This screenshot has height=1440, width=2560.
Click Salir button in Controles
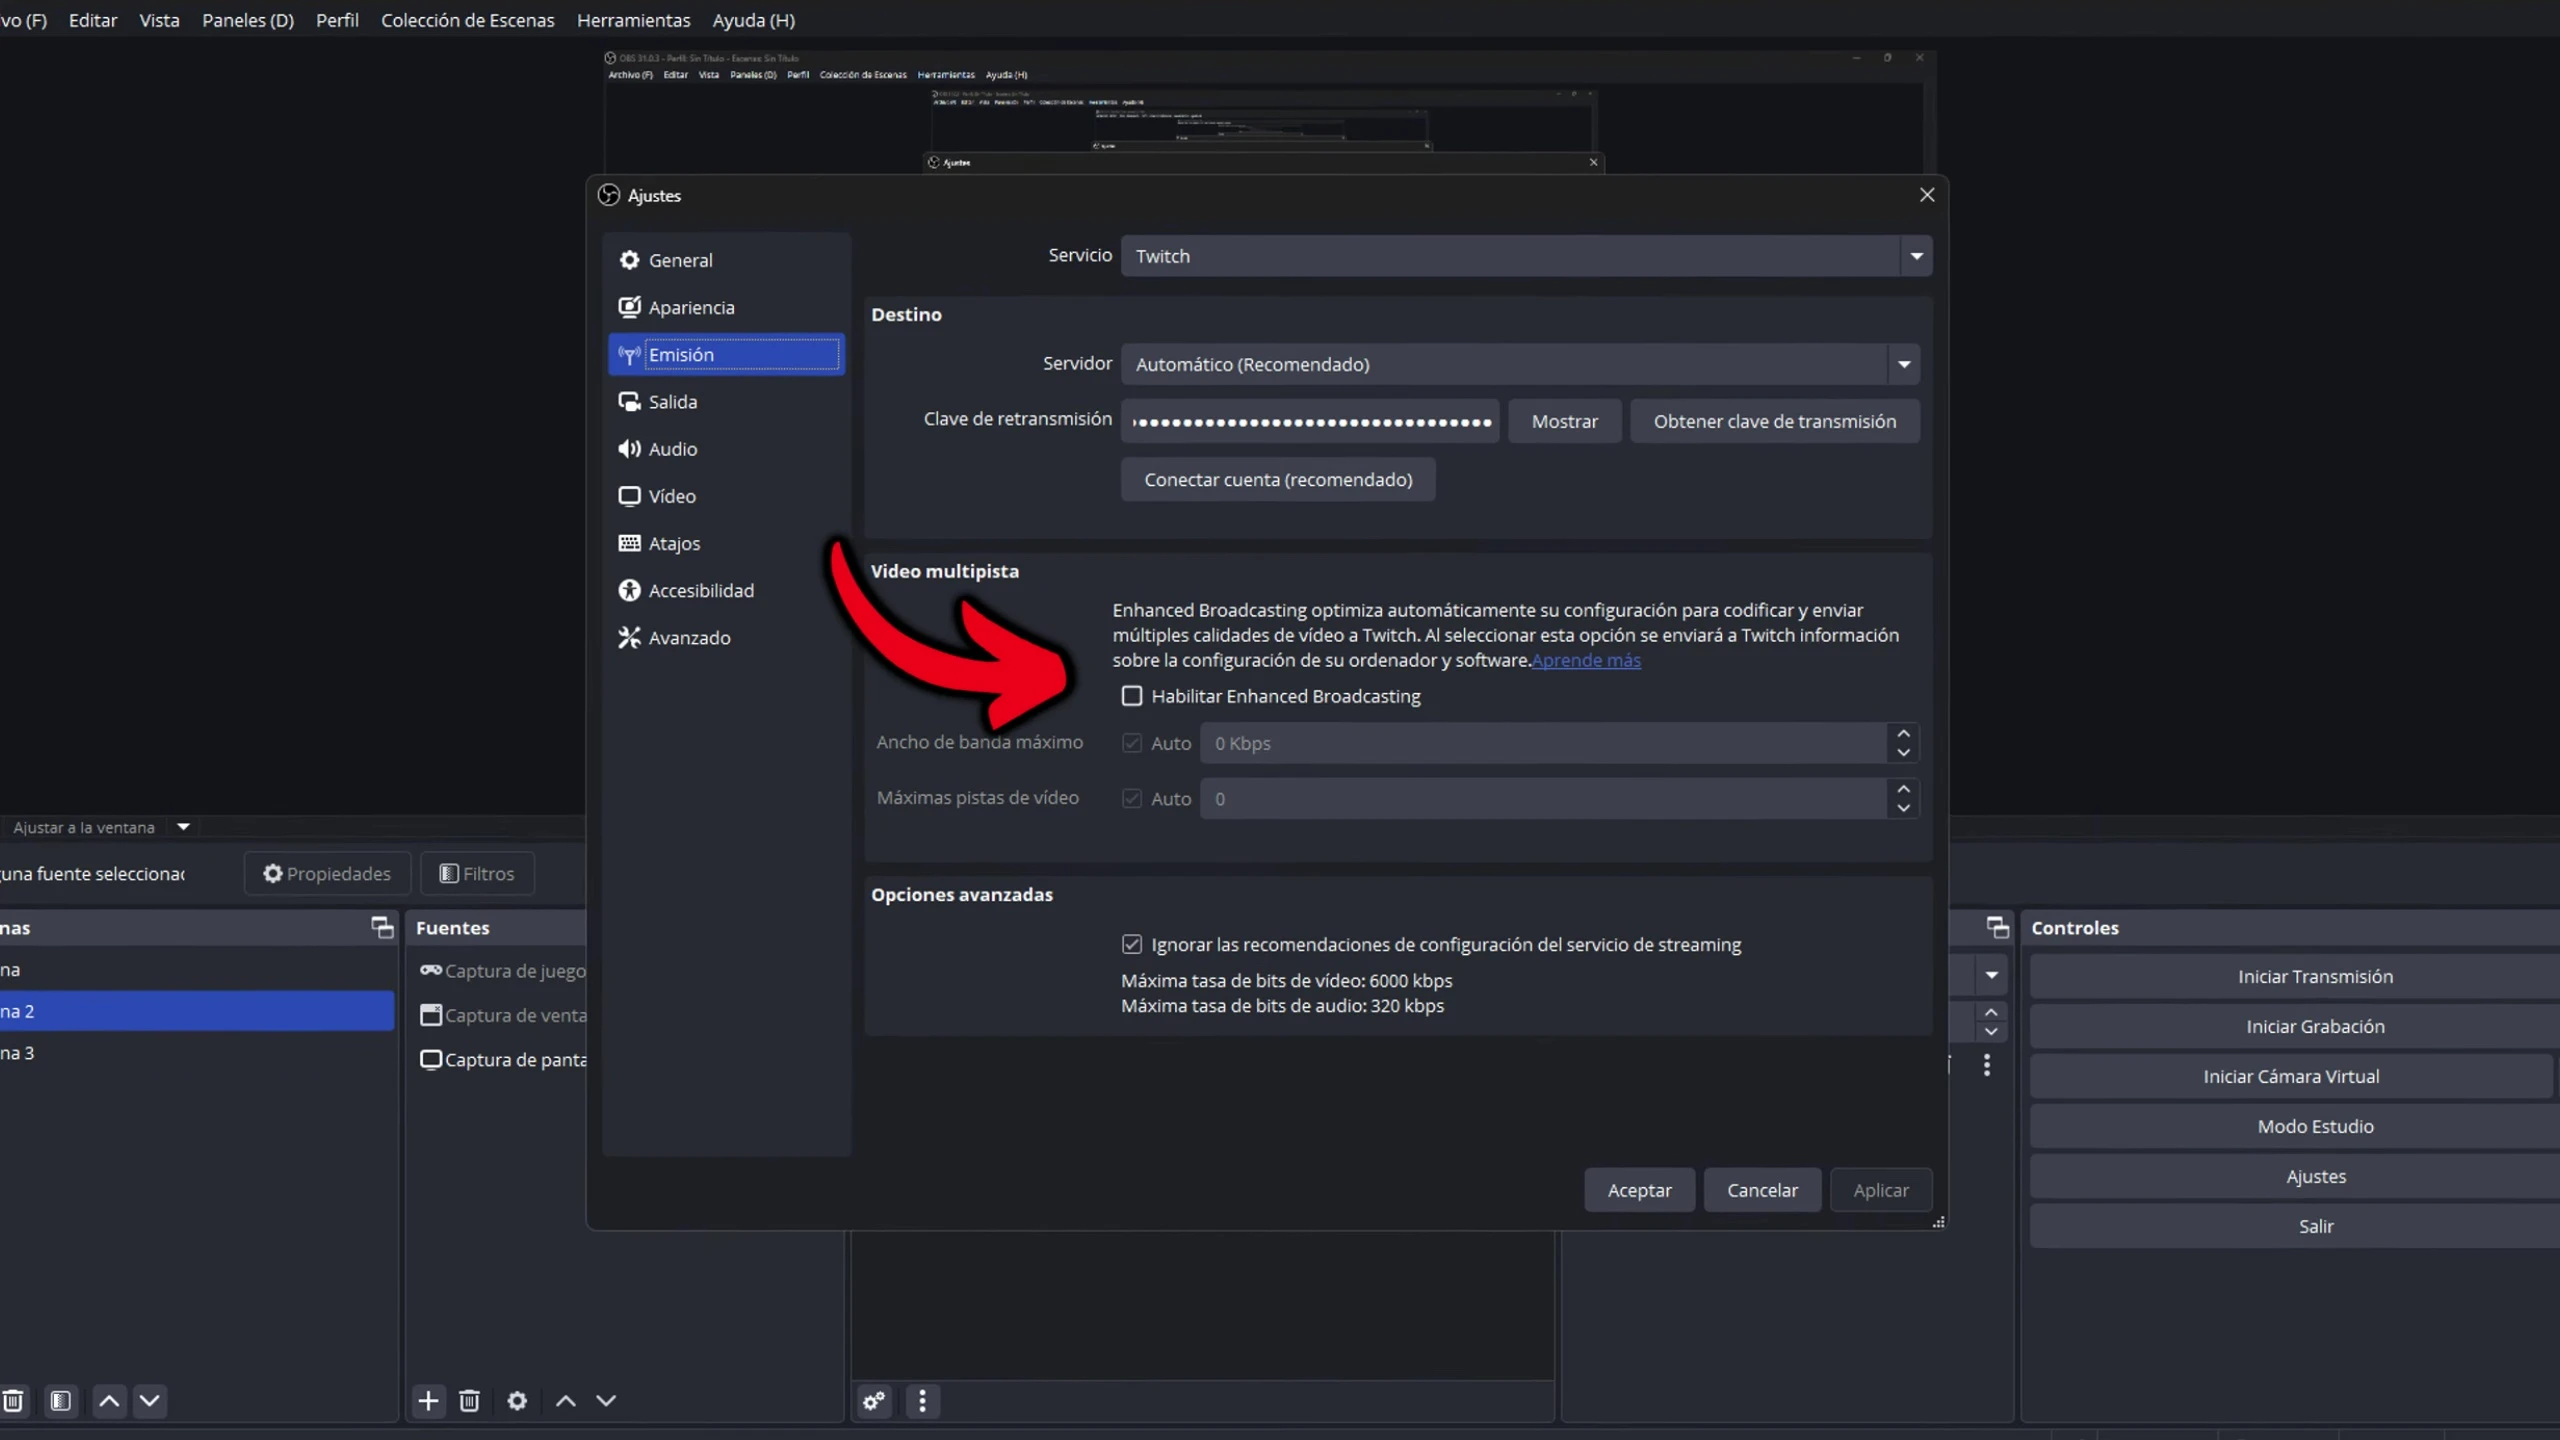tap(2295, 1226)
